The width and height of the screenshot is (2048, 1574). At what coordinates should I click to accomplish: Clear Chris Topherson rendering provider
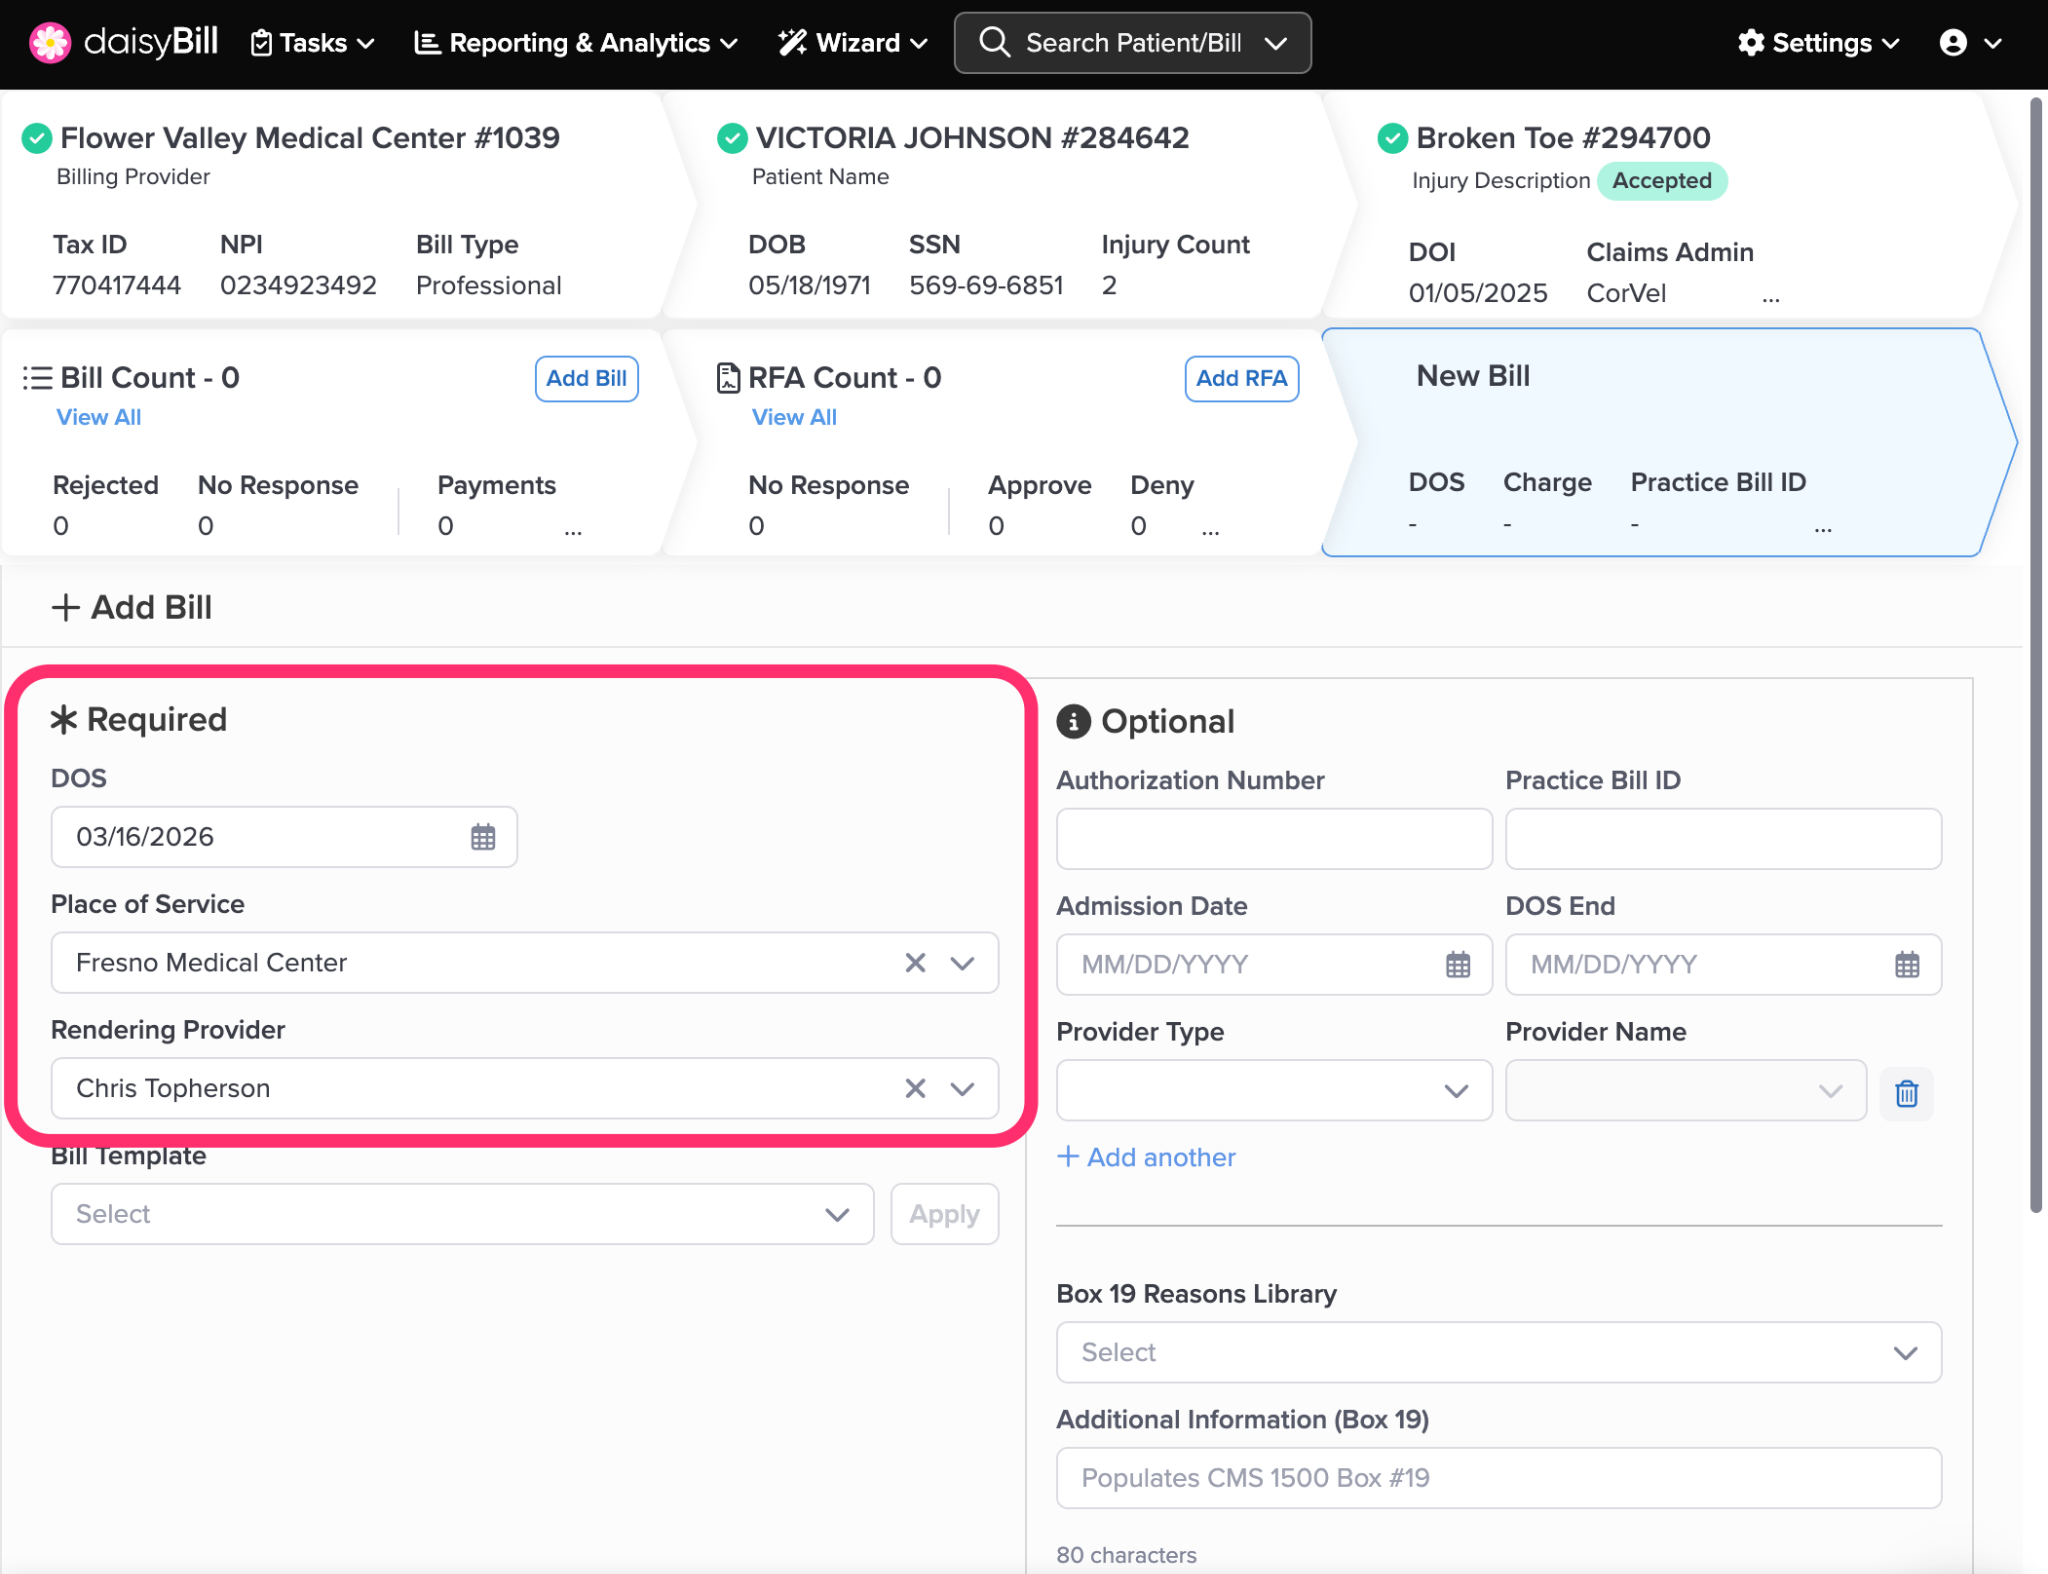914,1088
